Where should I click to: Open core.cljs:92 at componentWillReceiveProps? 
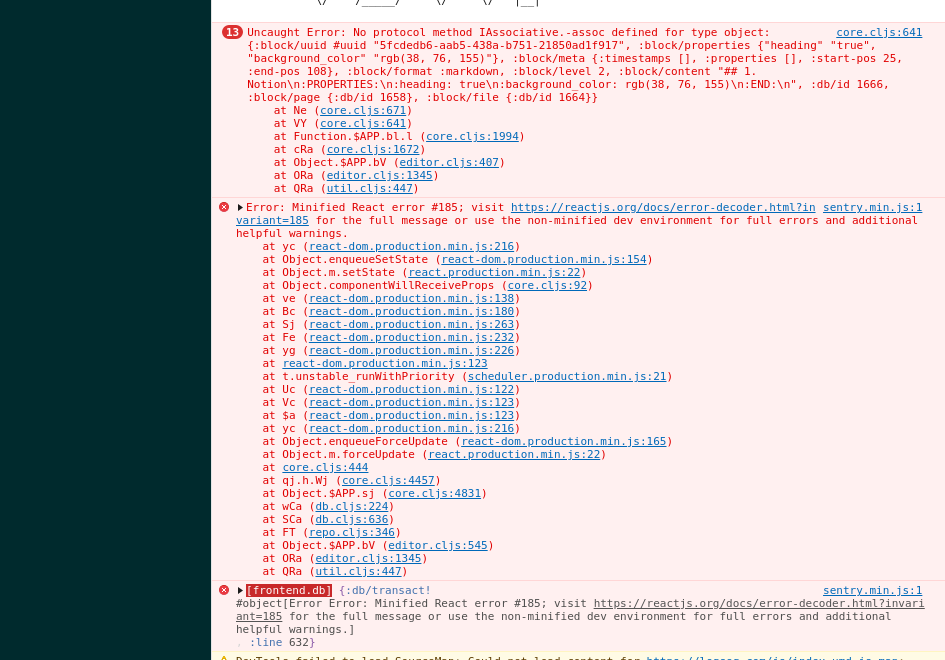click(x=547, y=286)
